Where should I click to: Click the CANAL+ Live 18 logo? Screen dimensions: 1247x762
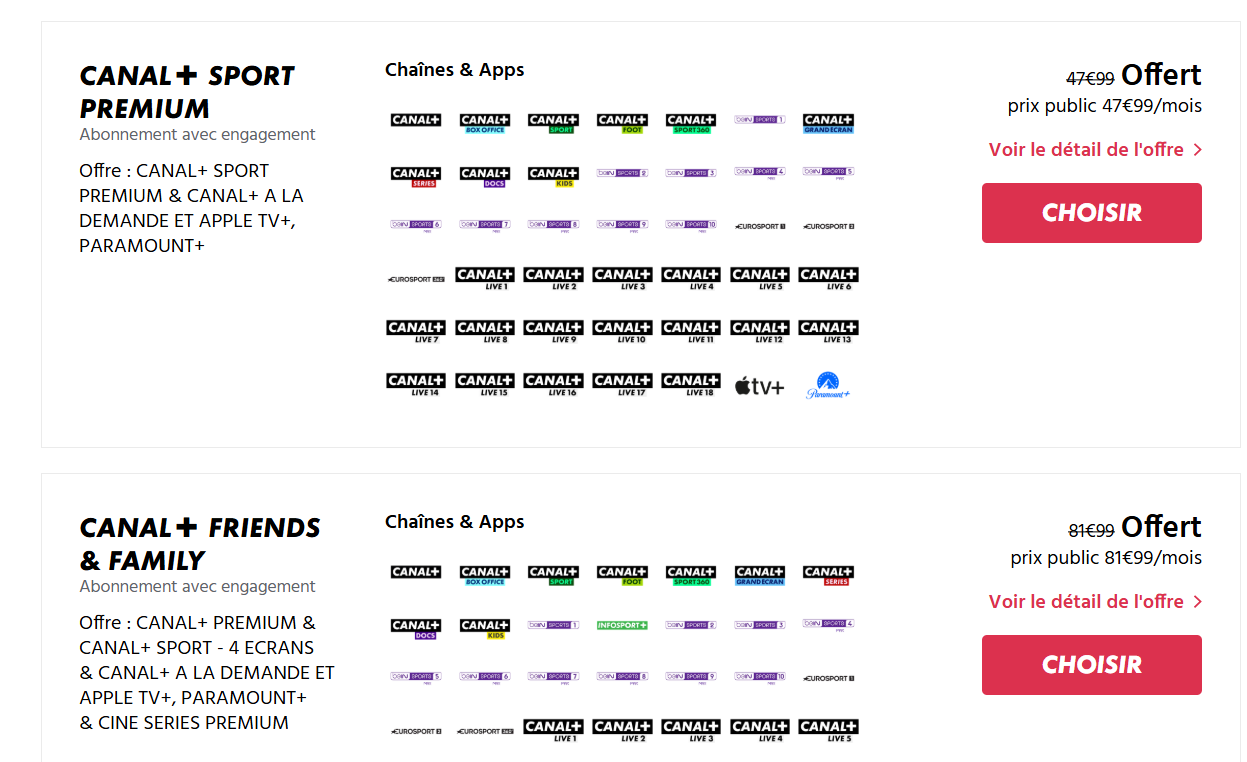tap(691, 385)
